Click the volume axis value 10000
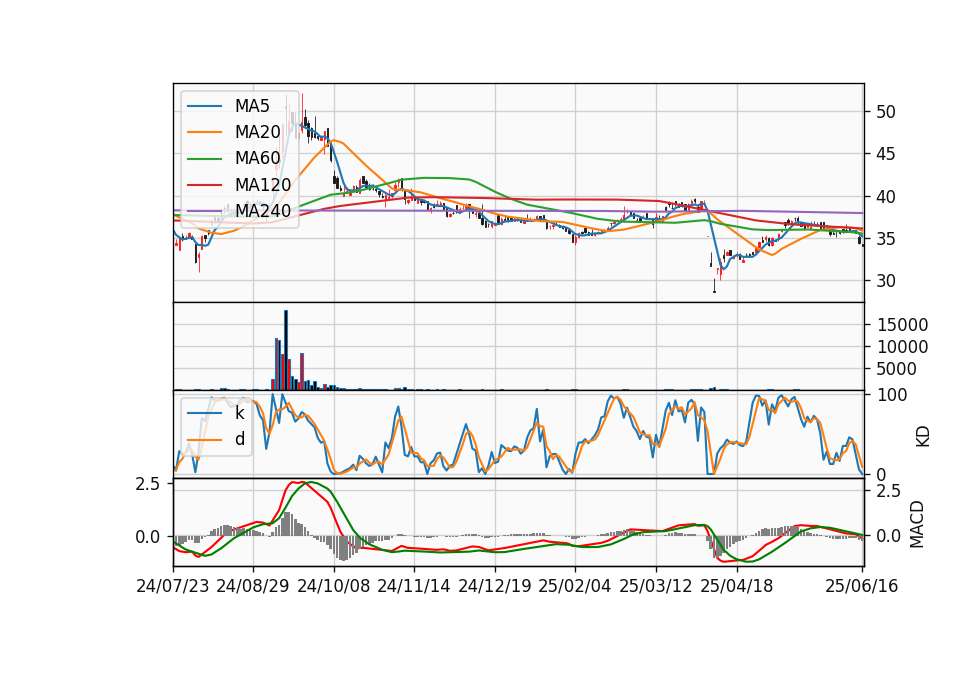Image resolution: width=960 pixels, height=690 pixels. (x=902, y=347)
